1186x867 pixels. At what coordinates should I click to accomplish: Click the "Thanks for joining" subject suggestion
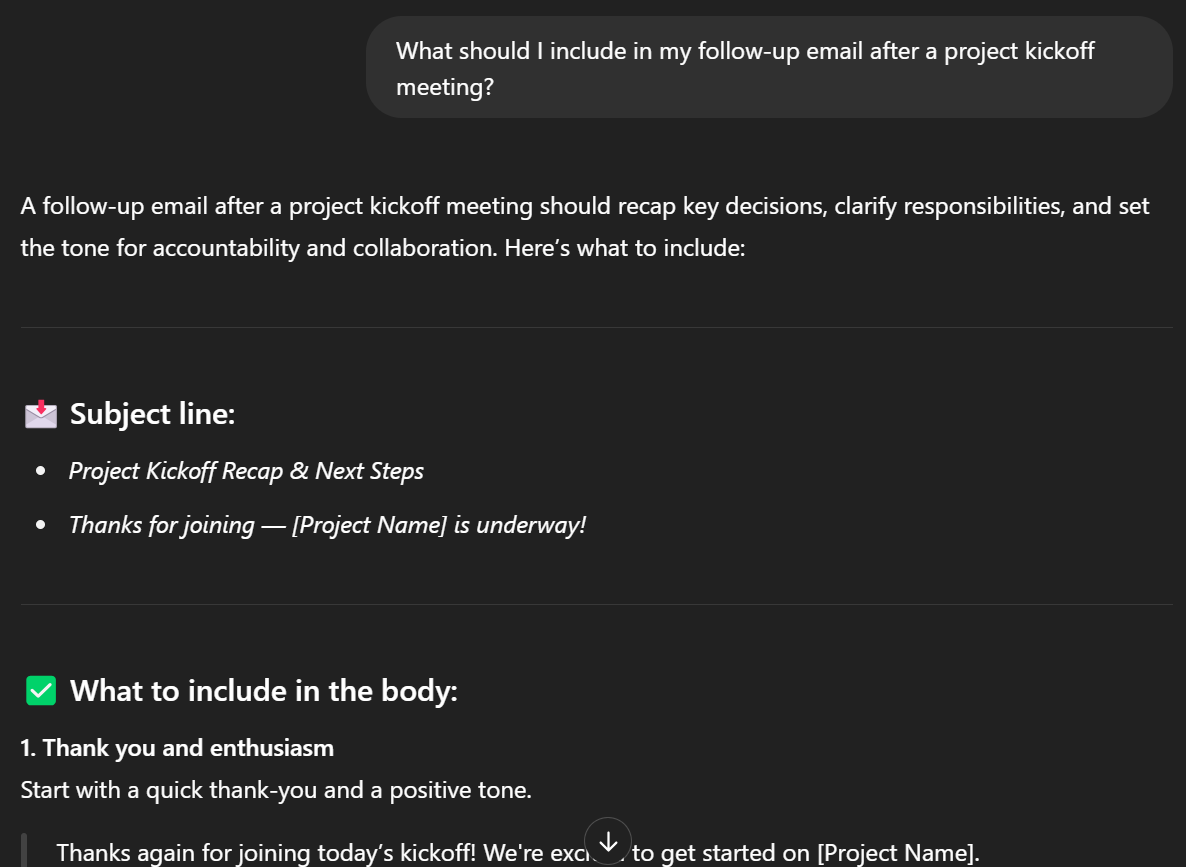[x=161, y=525]
